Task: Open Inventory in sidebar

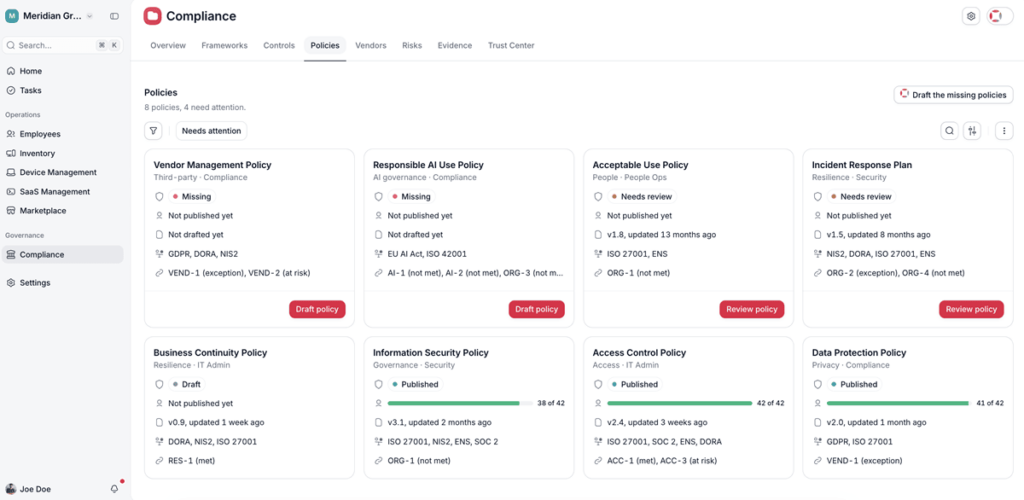Action: tap(62, 153)
